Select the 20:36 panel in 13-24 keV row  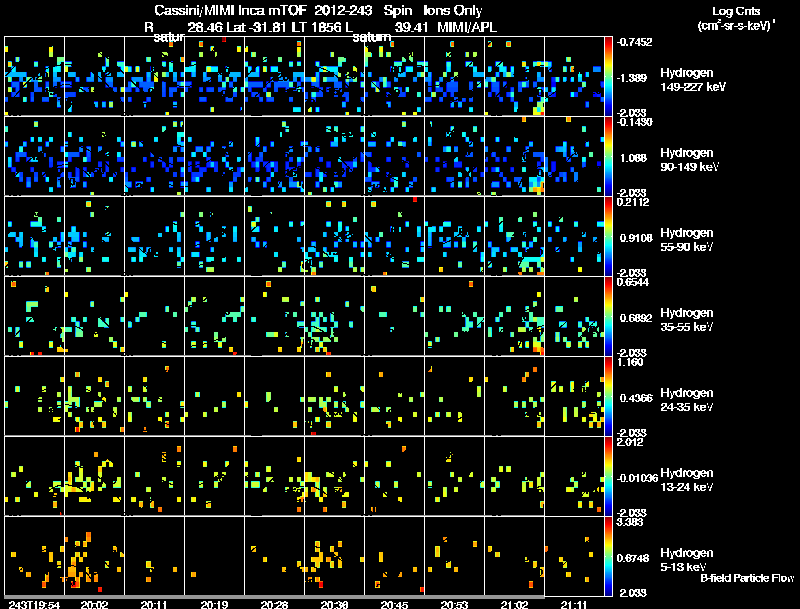(334, 476)
